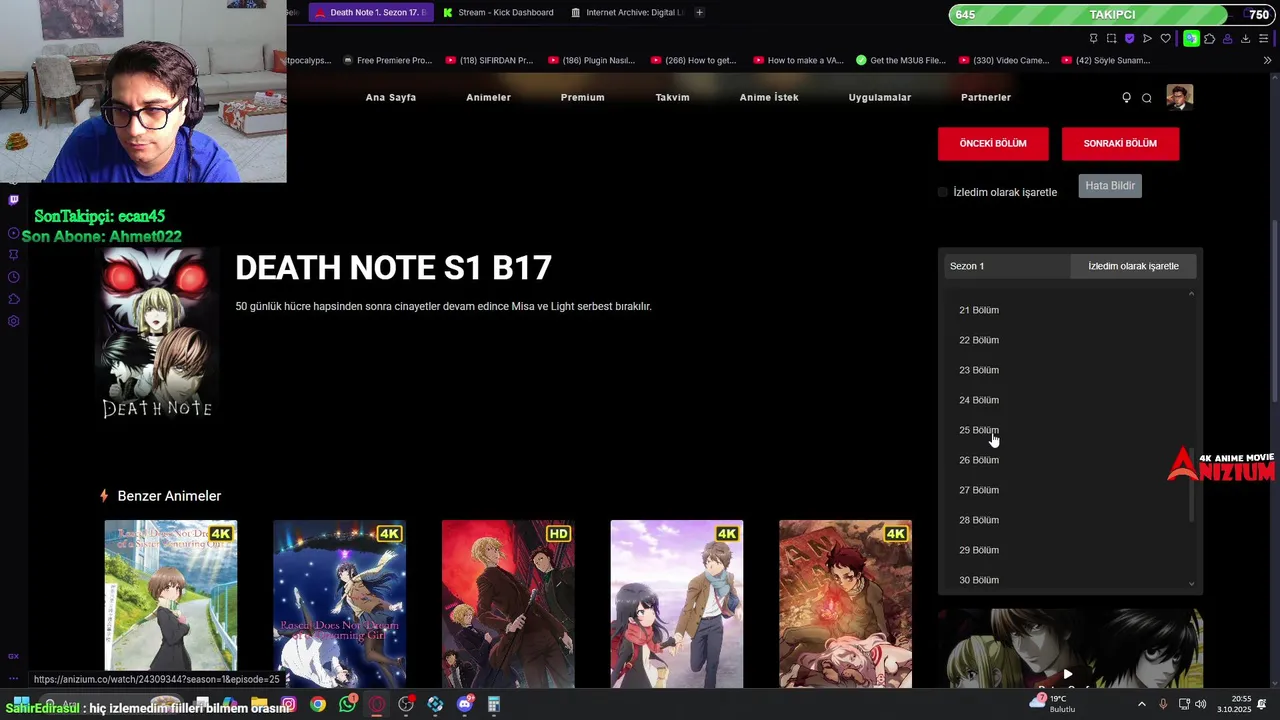Click the Instagram icon in taskbar
1280x720 pixels.
(x=288, y=704)
